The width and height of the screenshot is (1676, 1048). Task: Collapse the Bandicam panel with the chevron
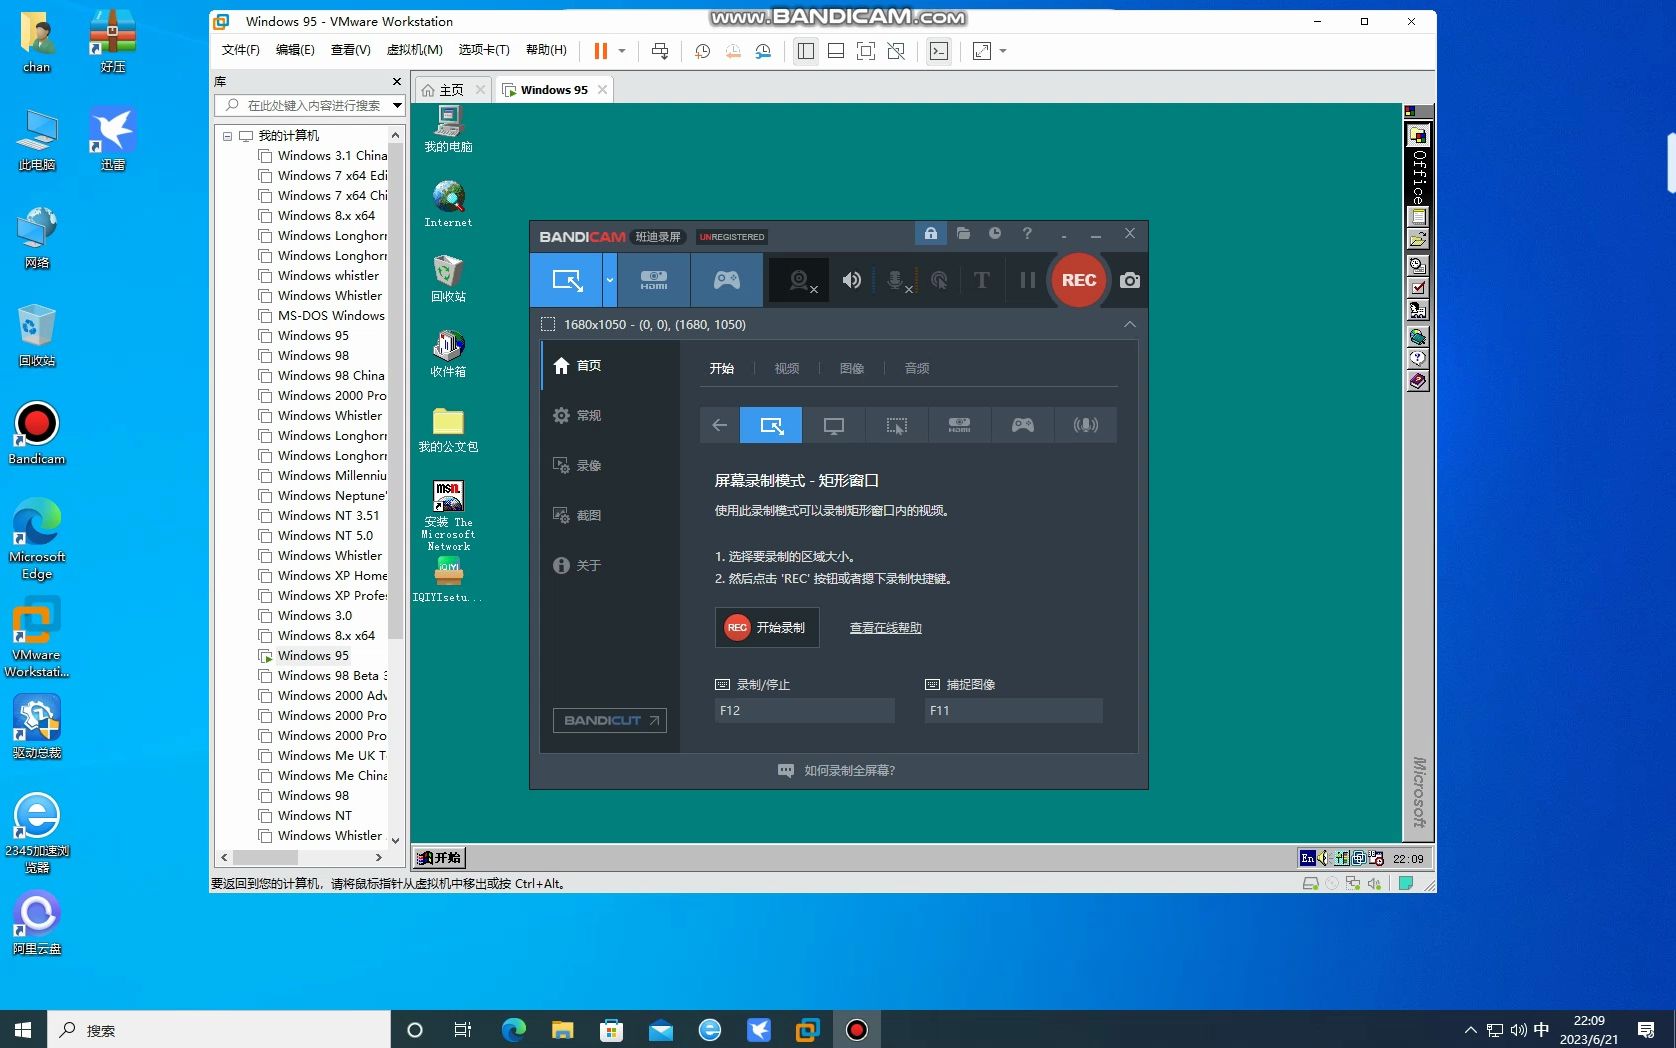pyautogui.click(x=1129, y=324)
